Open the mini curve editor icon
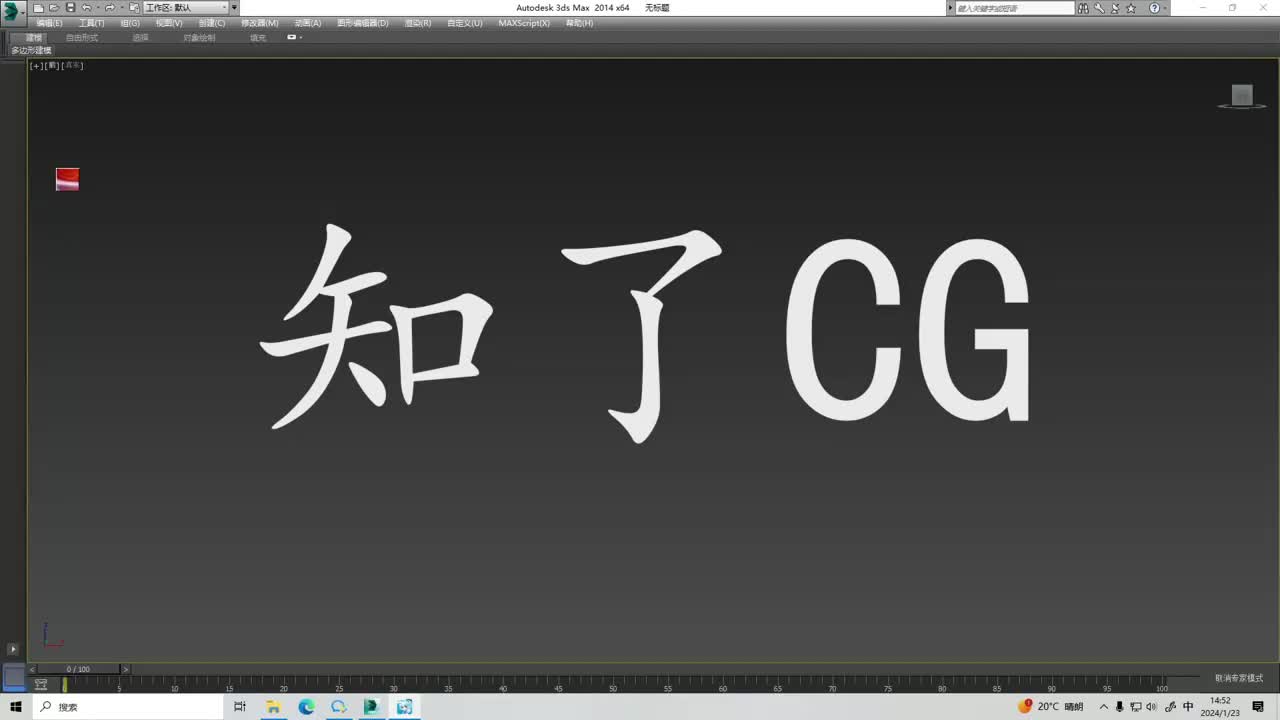 click(x=41, y=685)
